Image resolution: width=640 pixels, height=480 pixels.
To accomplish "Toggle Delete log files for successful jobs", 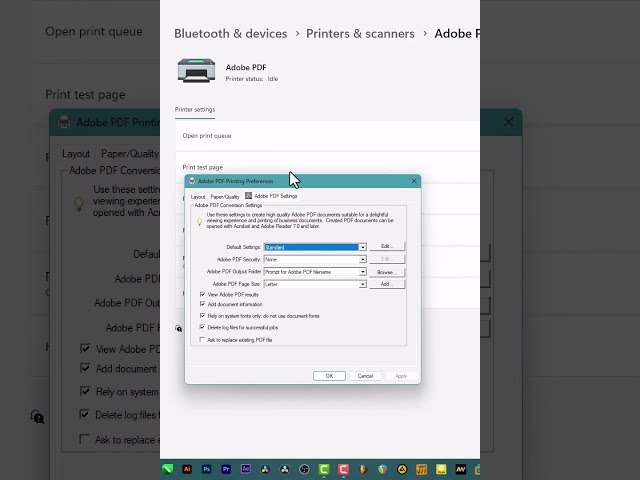I will pos(202,327).
